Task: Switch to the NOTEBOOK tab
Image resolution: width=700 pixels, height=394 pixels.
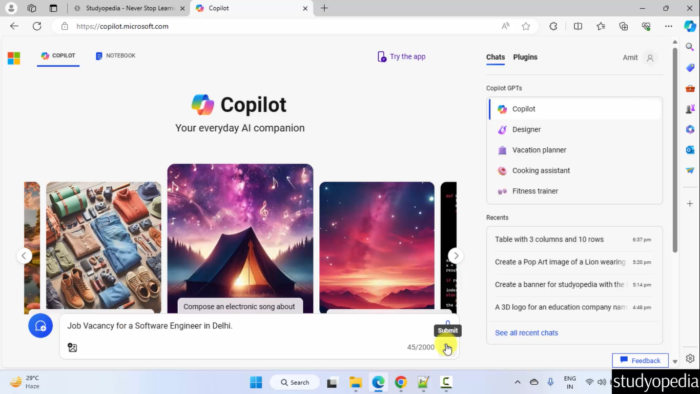Action: pyautogui.click(x=115, y=56)
